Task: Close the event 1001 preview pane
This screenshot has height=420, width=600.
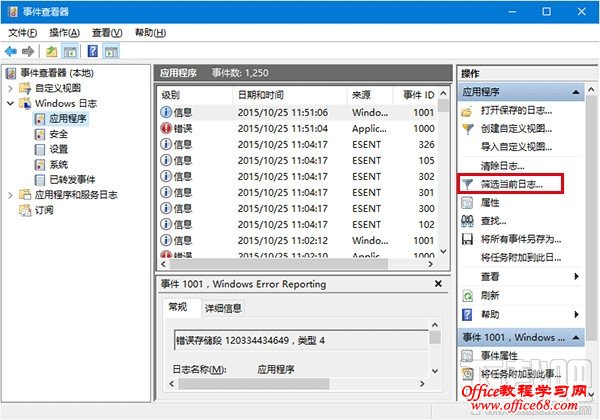Action: [x=439, y=283]
